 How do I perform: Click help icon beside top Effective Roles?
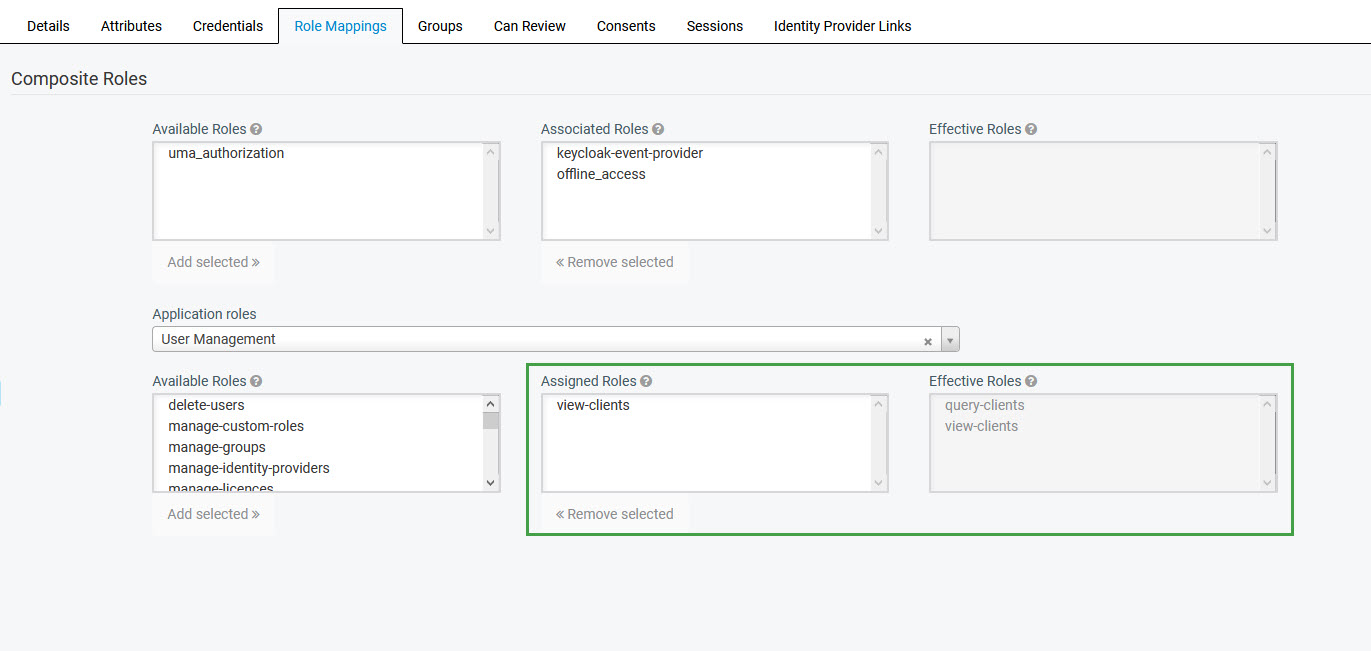point(1031,129)
